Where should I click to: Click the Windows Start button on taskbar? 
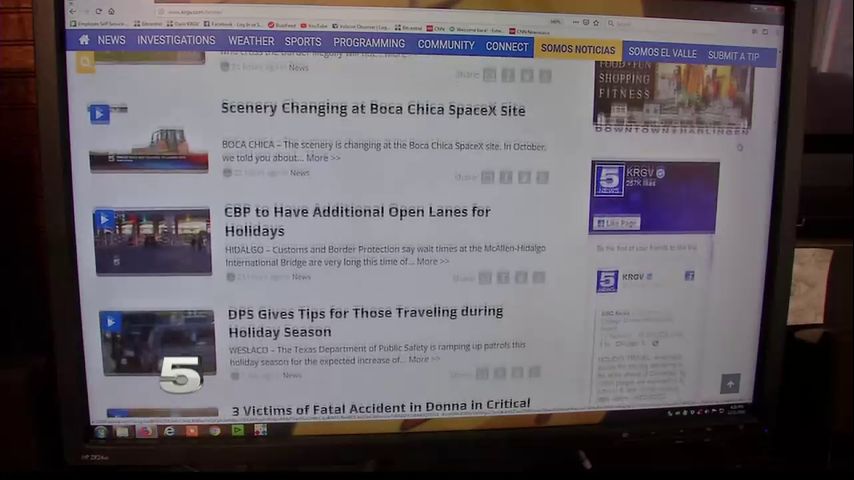tap(100, 432)
